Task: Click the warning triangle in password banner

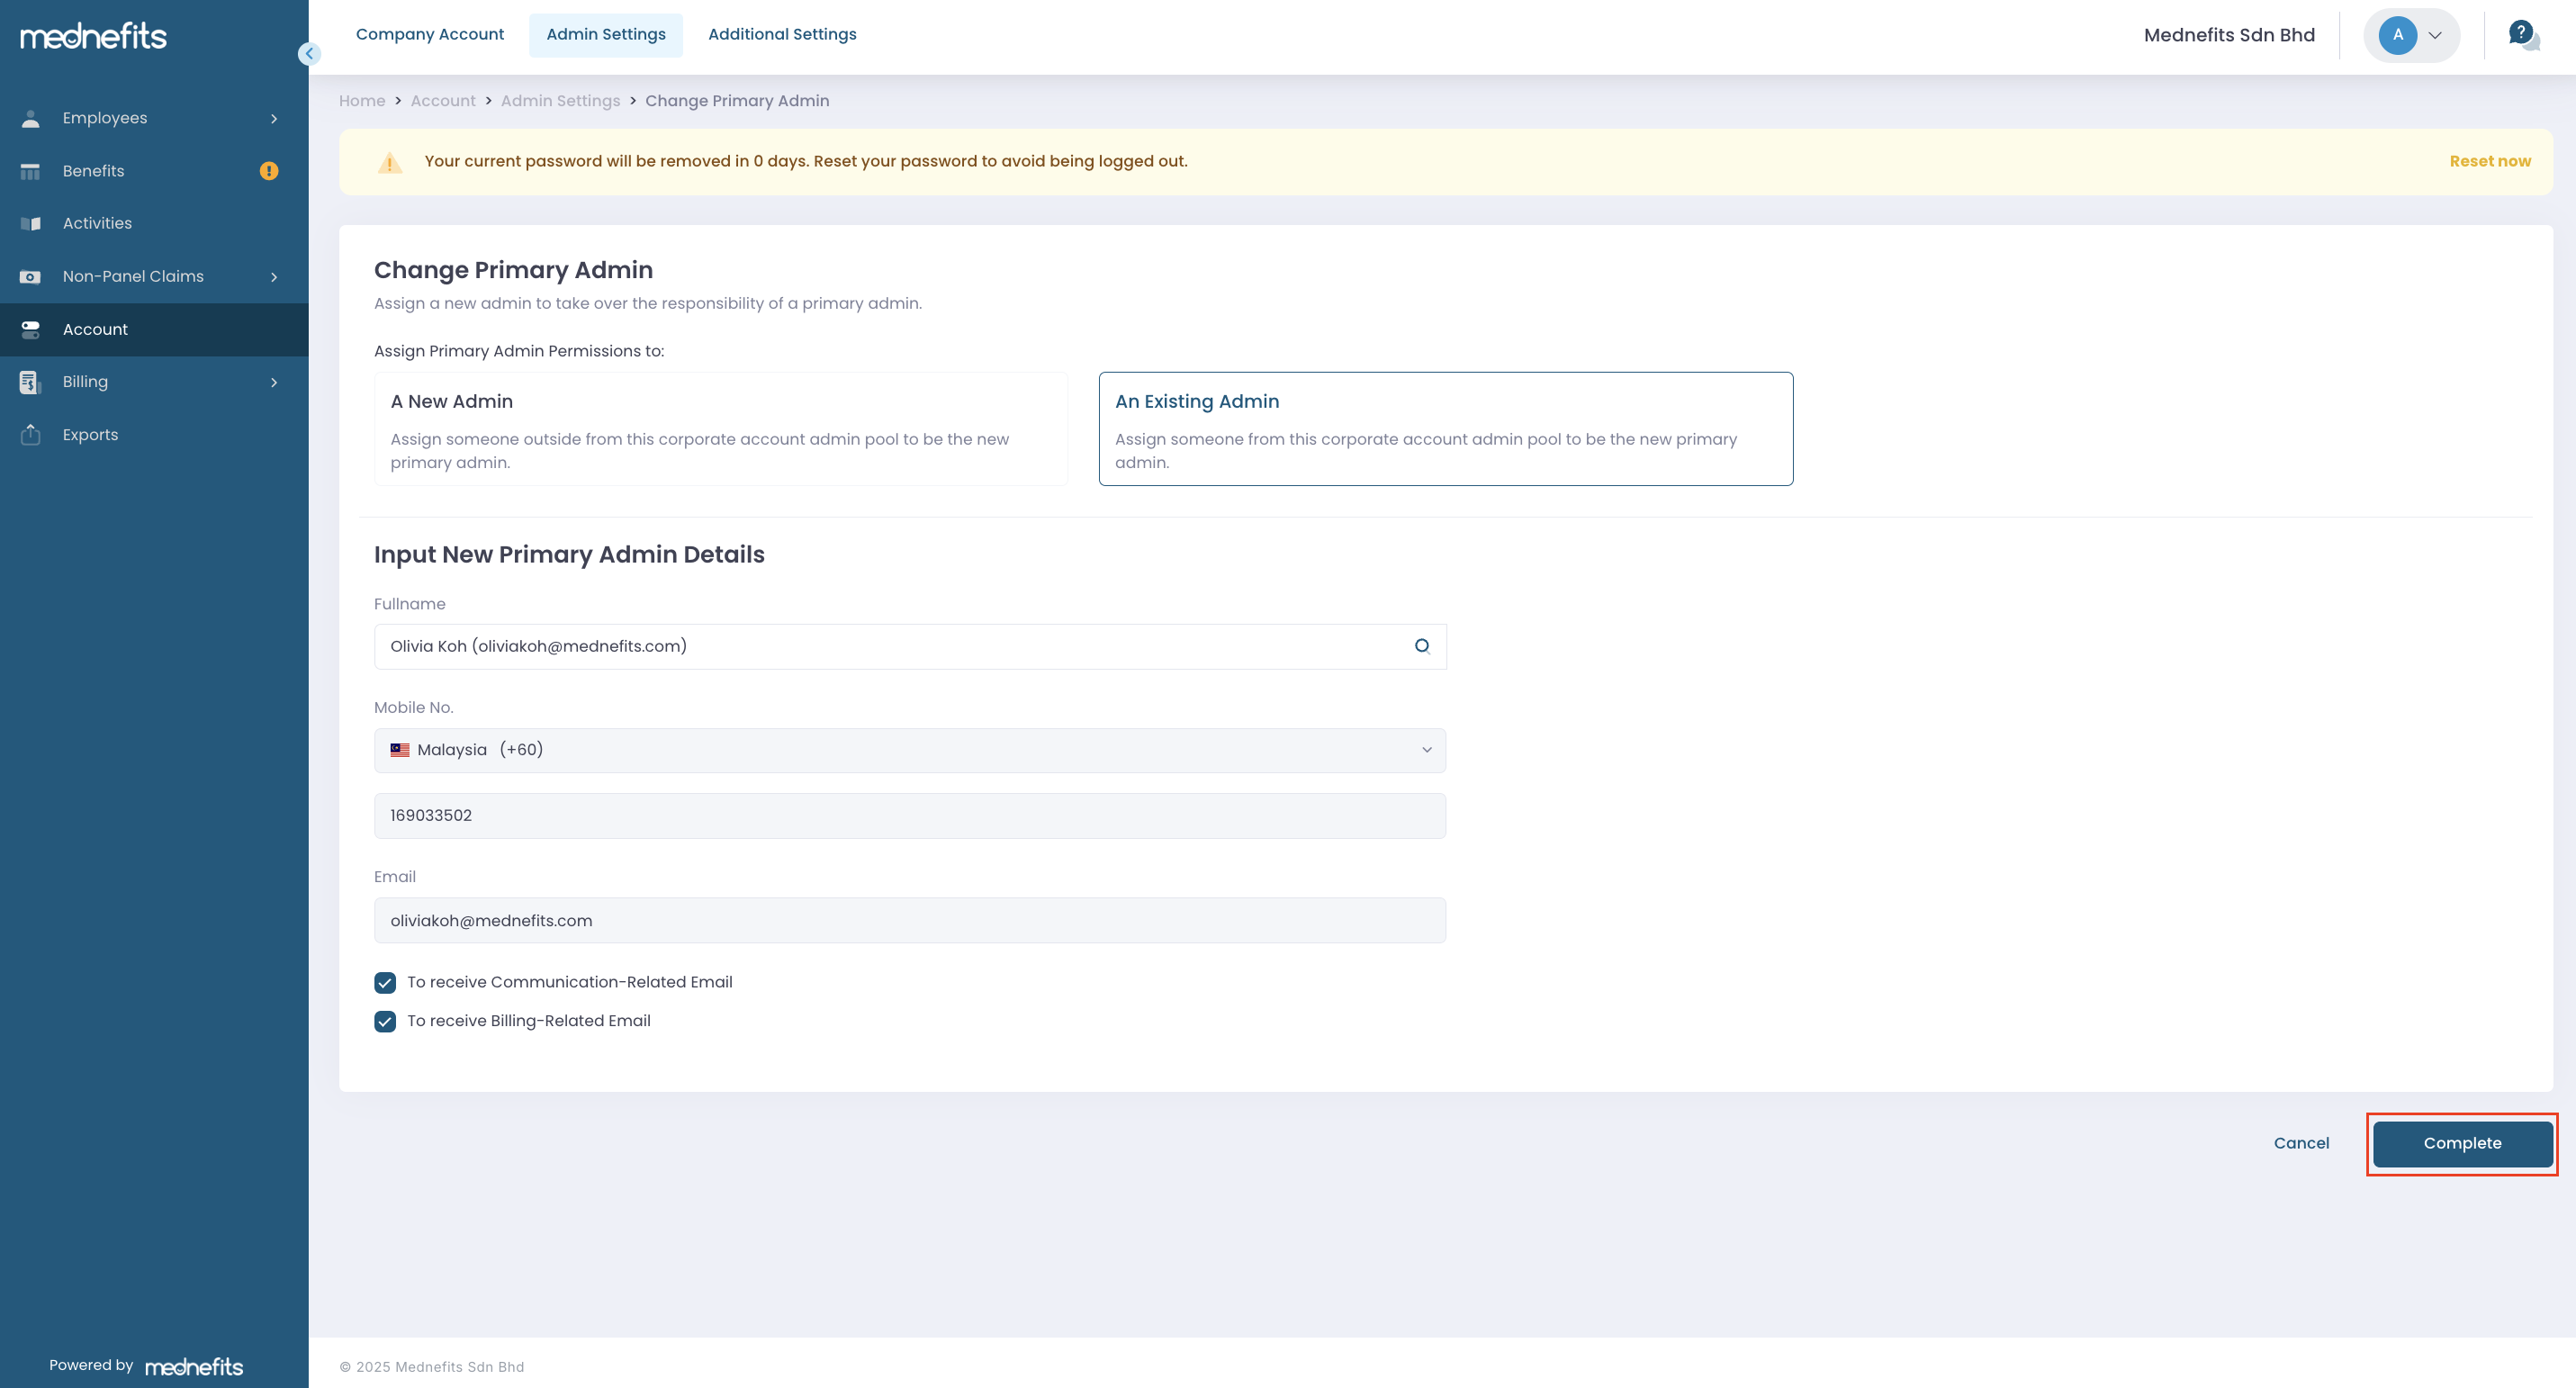Action: point(390,162)
